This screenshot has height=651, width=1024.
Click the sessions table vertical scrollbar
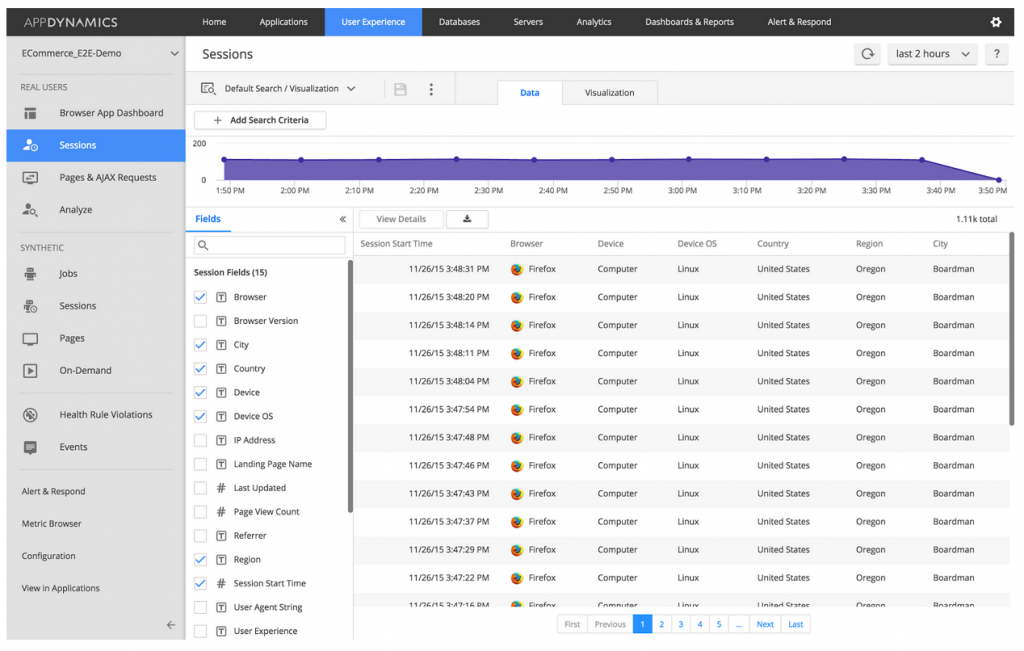click(x=1011, y=329)
